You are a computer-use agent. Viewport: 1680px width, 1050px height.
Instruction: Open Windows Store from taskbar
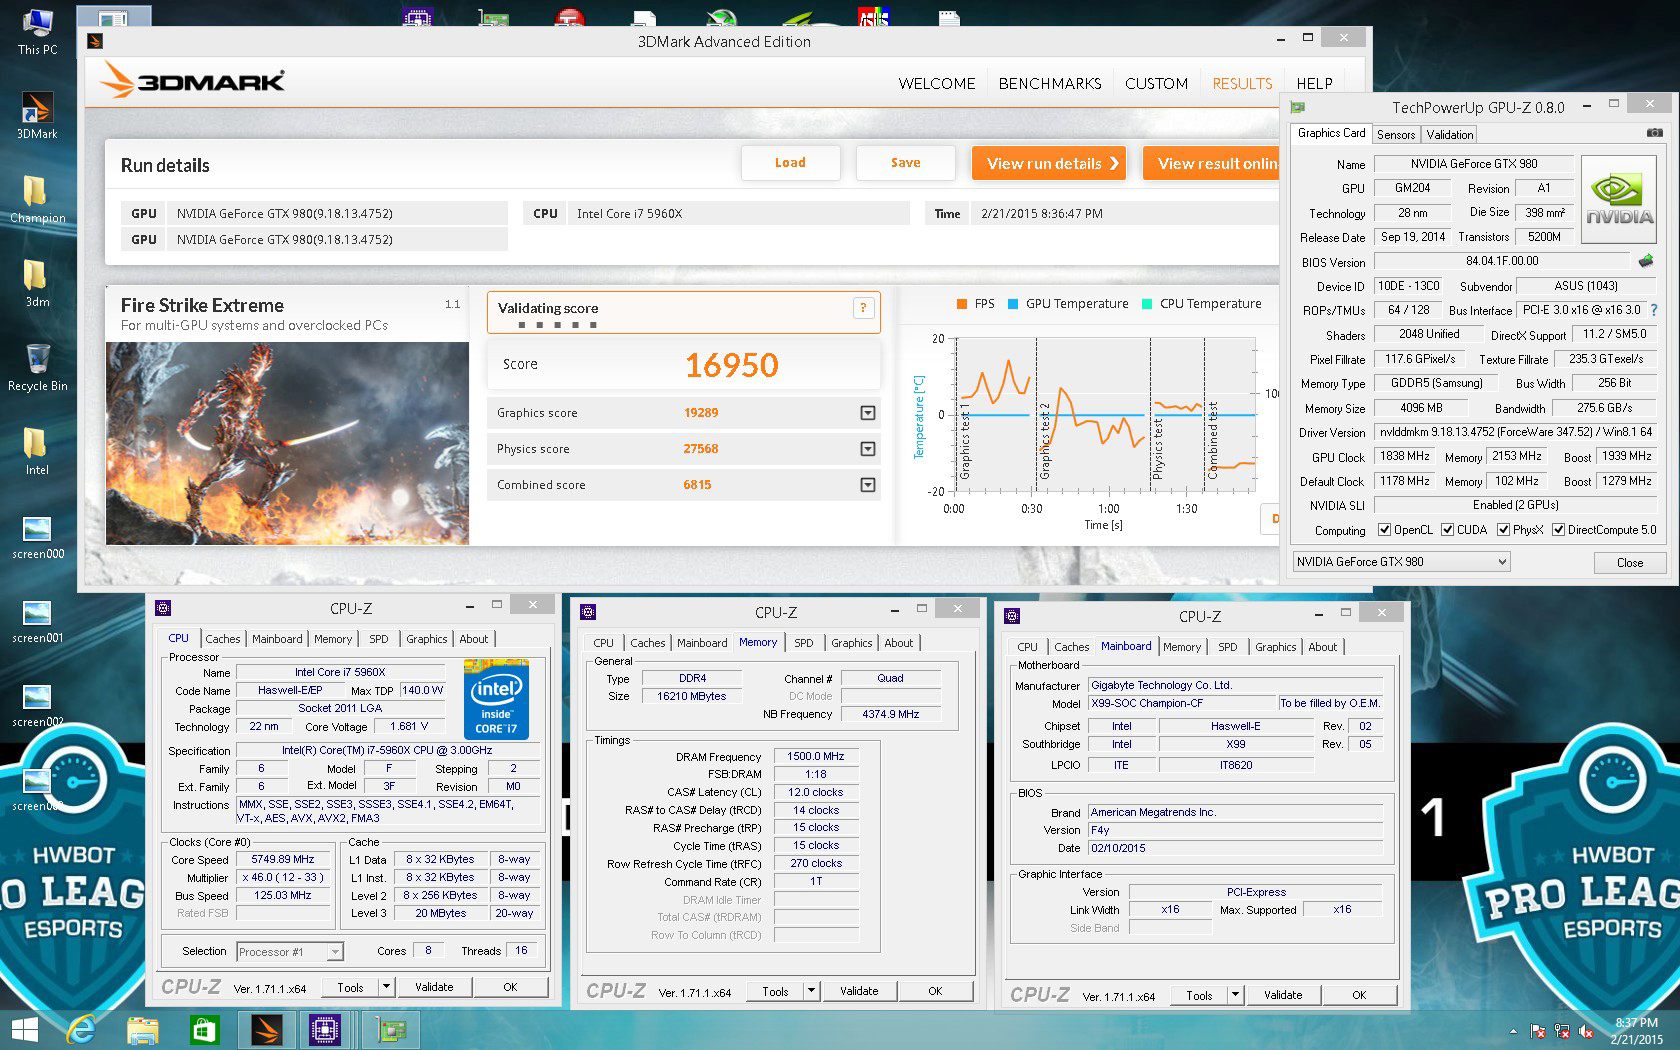[204, 1030]
